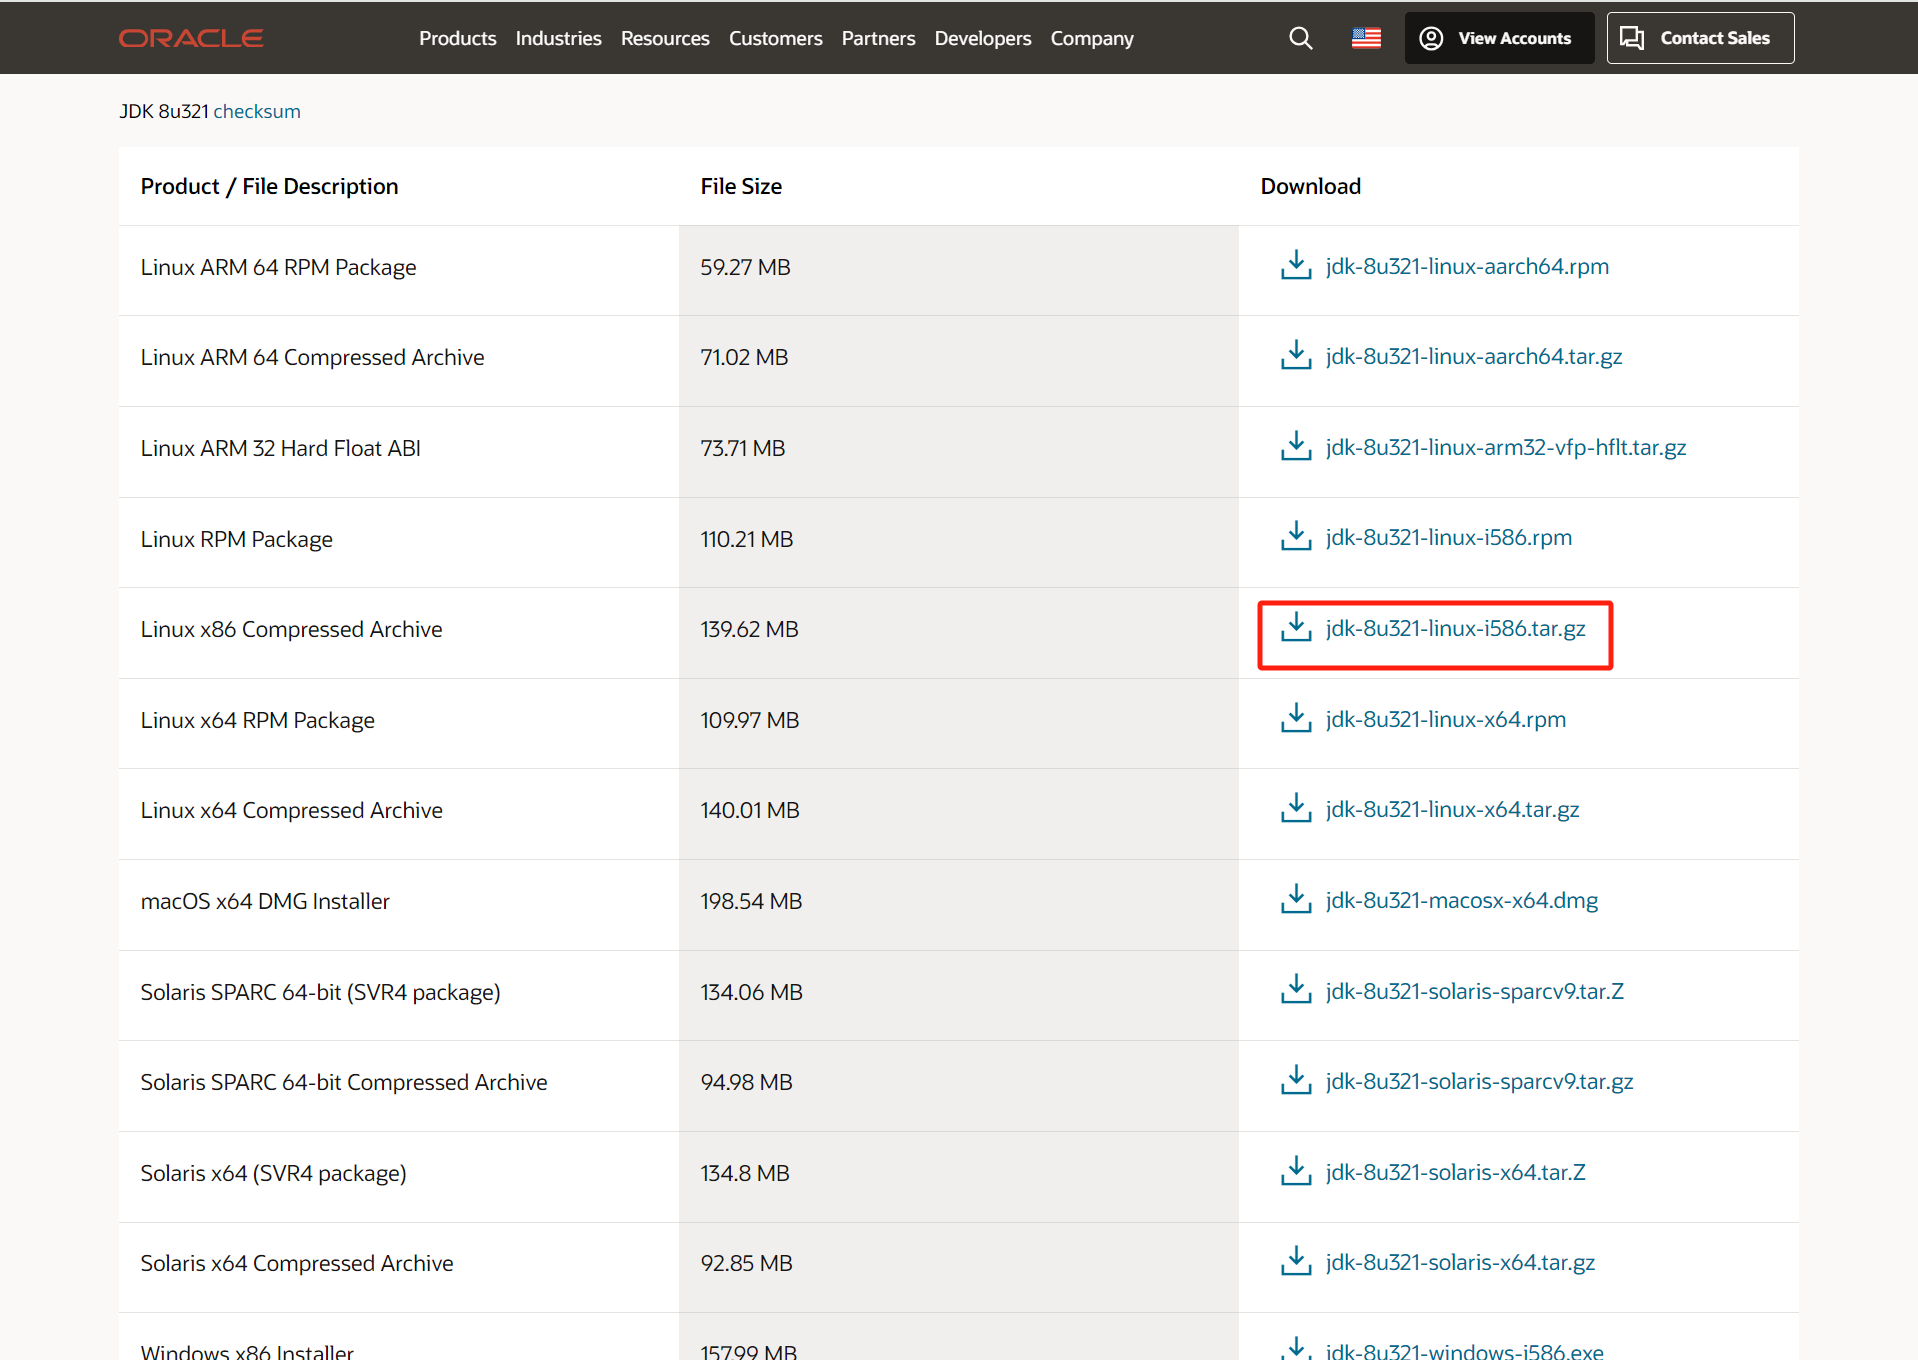Click the user icon beside View Accounts
The image size is (1918, 1360).
1431,38
